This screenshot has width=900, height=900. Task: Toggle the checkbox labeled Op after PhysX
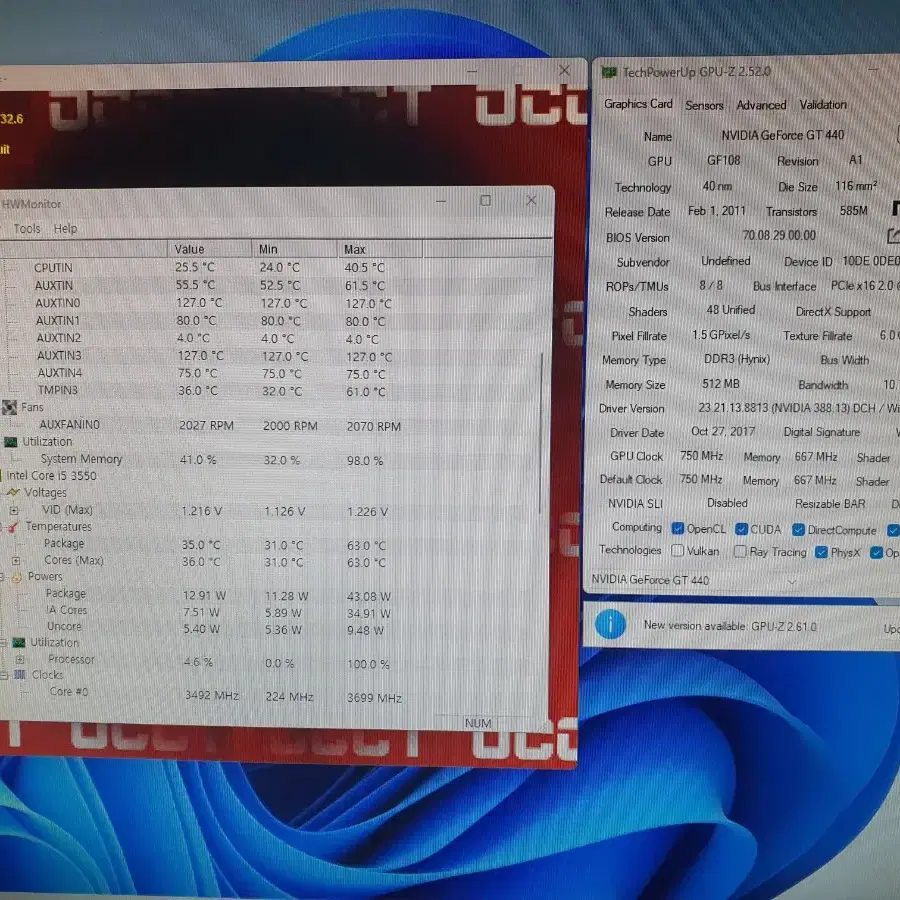(x=876, y=553)
